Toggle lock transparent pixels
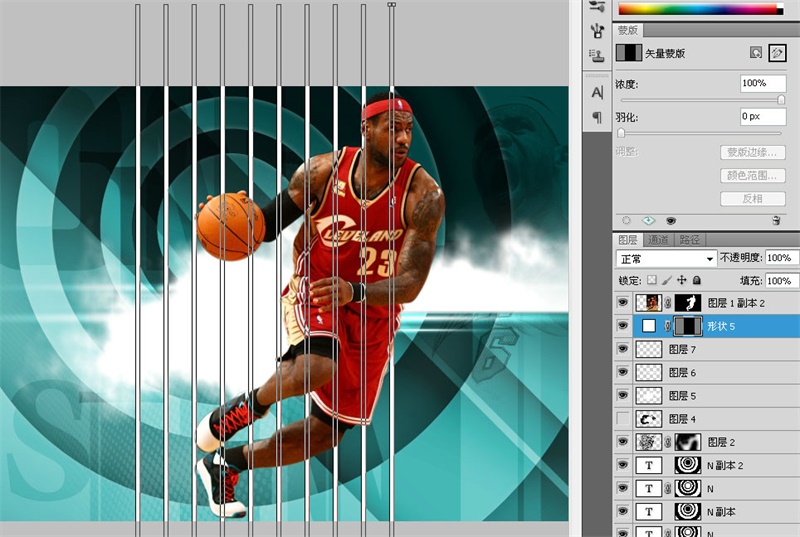 tap(652, 281)
